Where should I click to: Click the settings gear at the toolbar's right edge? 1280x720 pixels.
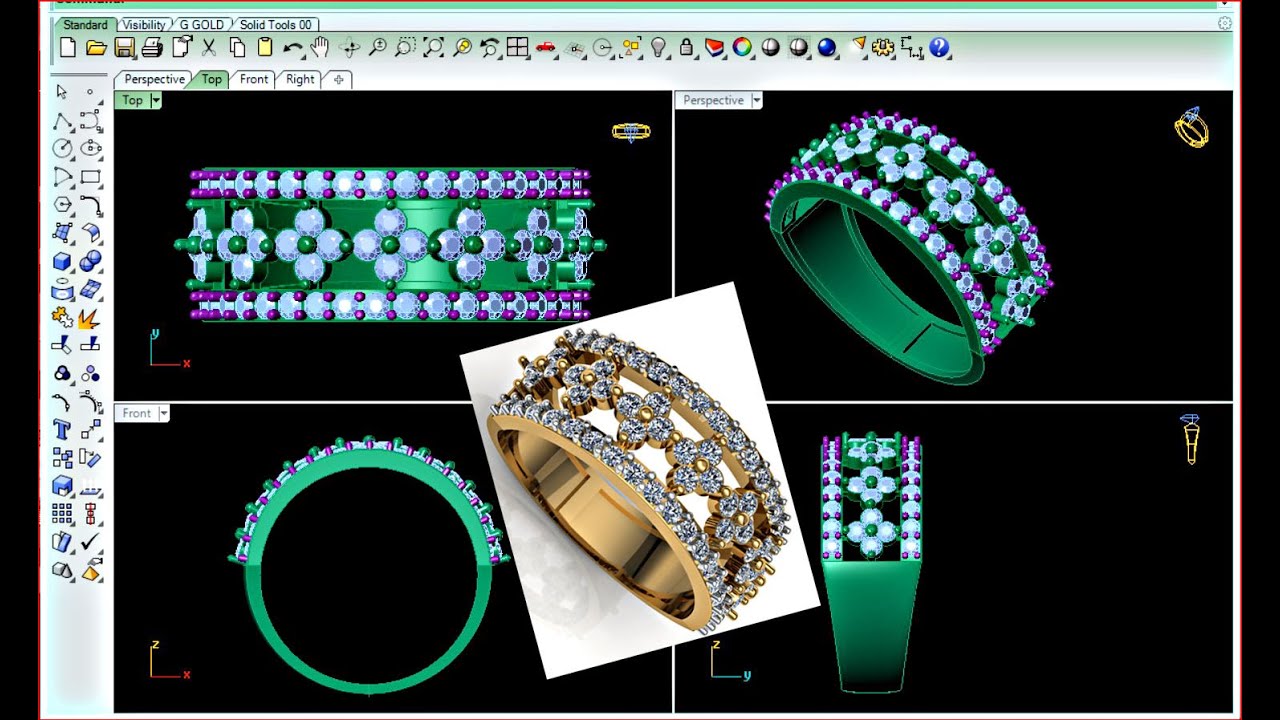(1225, 23)
